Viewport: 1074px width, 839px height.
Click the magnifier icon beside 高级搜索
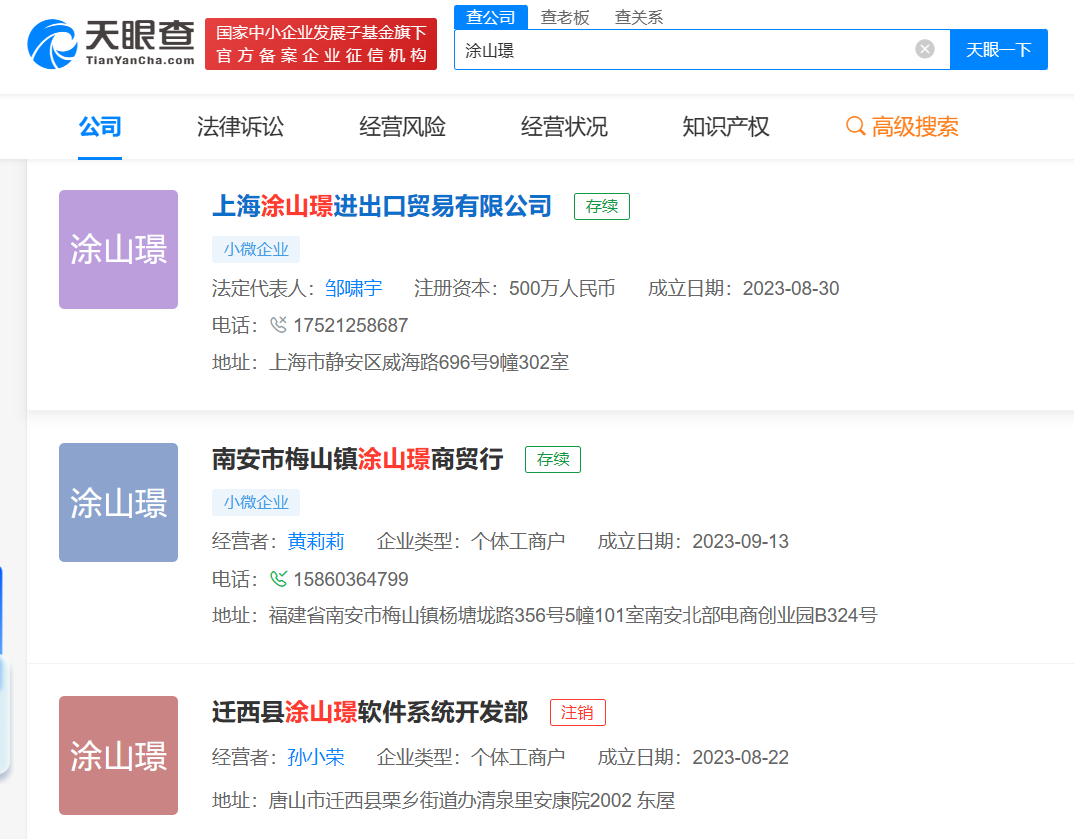click(855, 127)
